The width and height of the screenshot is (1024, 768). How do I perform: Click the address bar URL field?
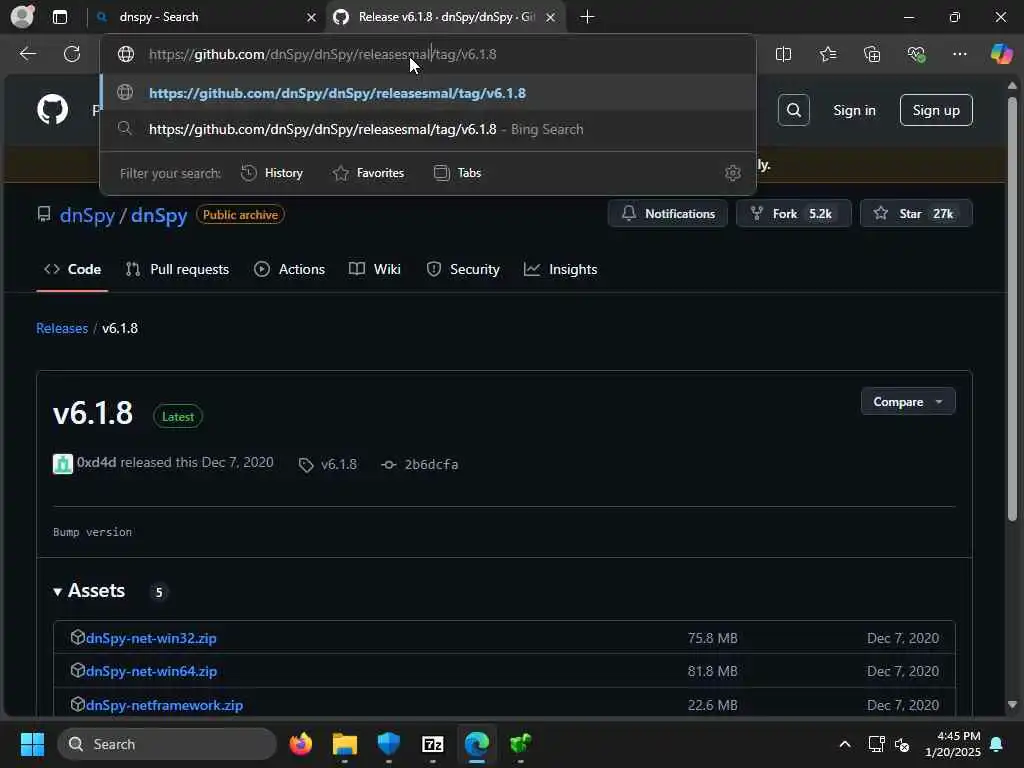click(428, 54)
